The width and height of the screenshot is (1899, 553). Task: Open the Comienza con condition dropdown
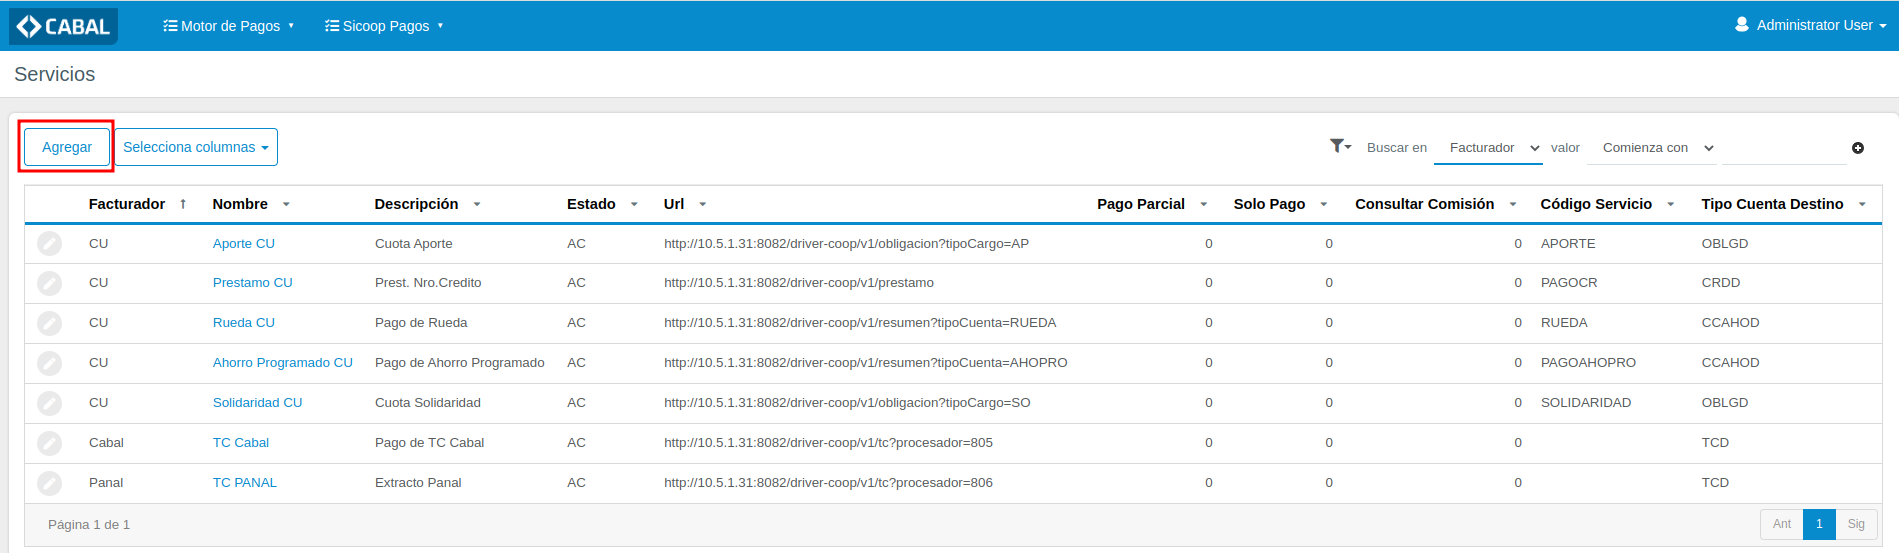[x=1657, y=148]
